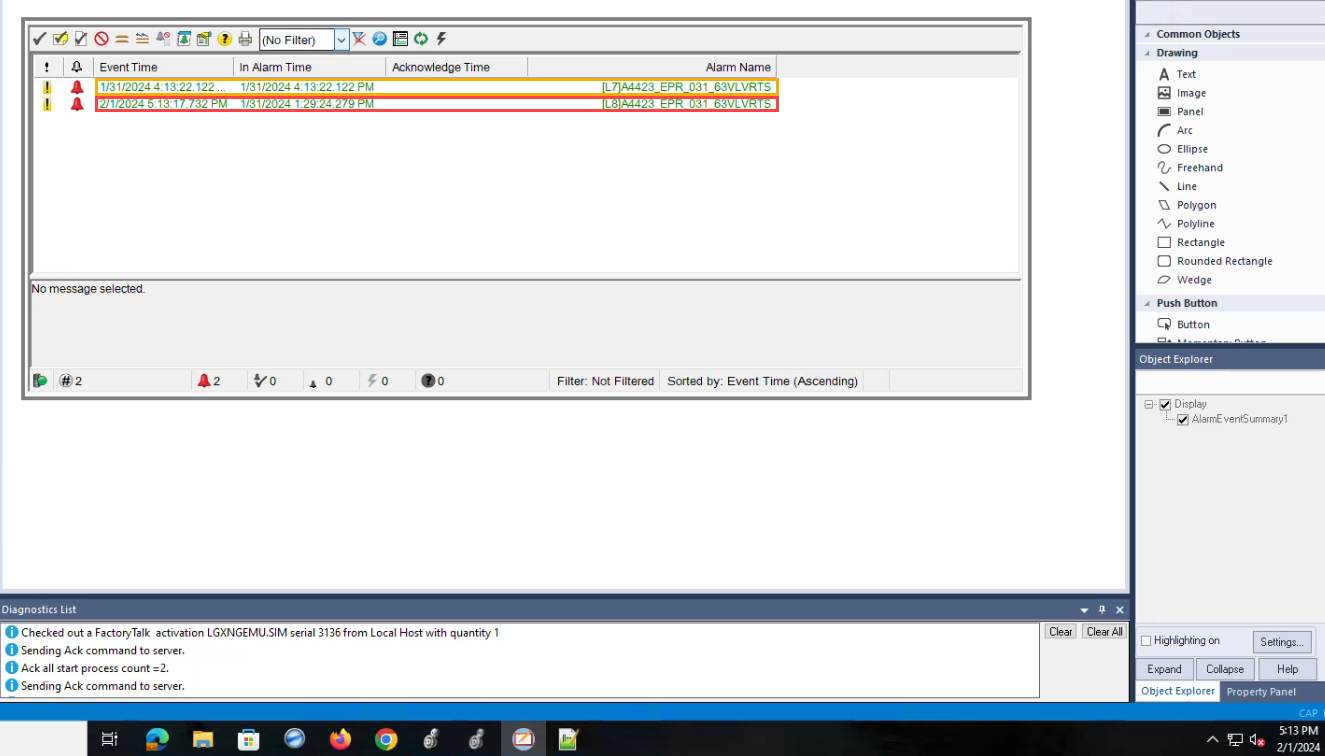Select the Rounded Rectangle drawing tool
Screen dimensions: 1325x756
tap(1224, 261)
